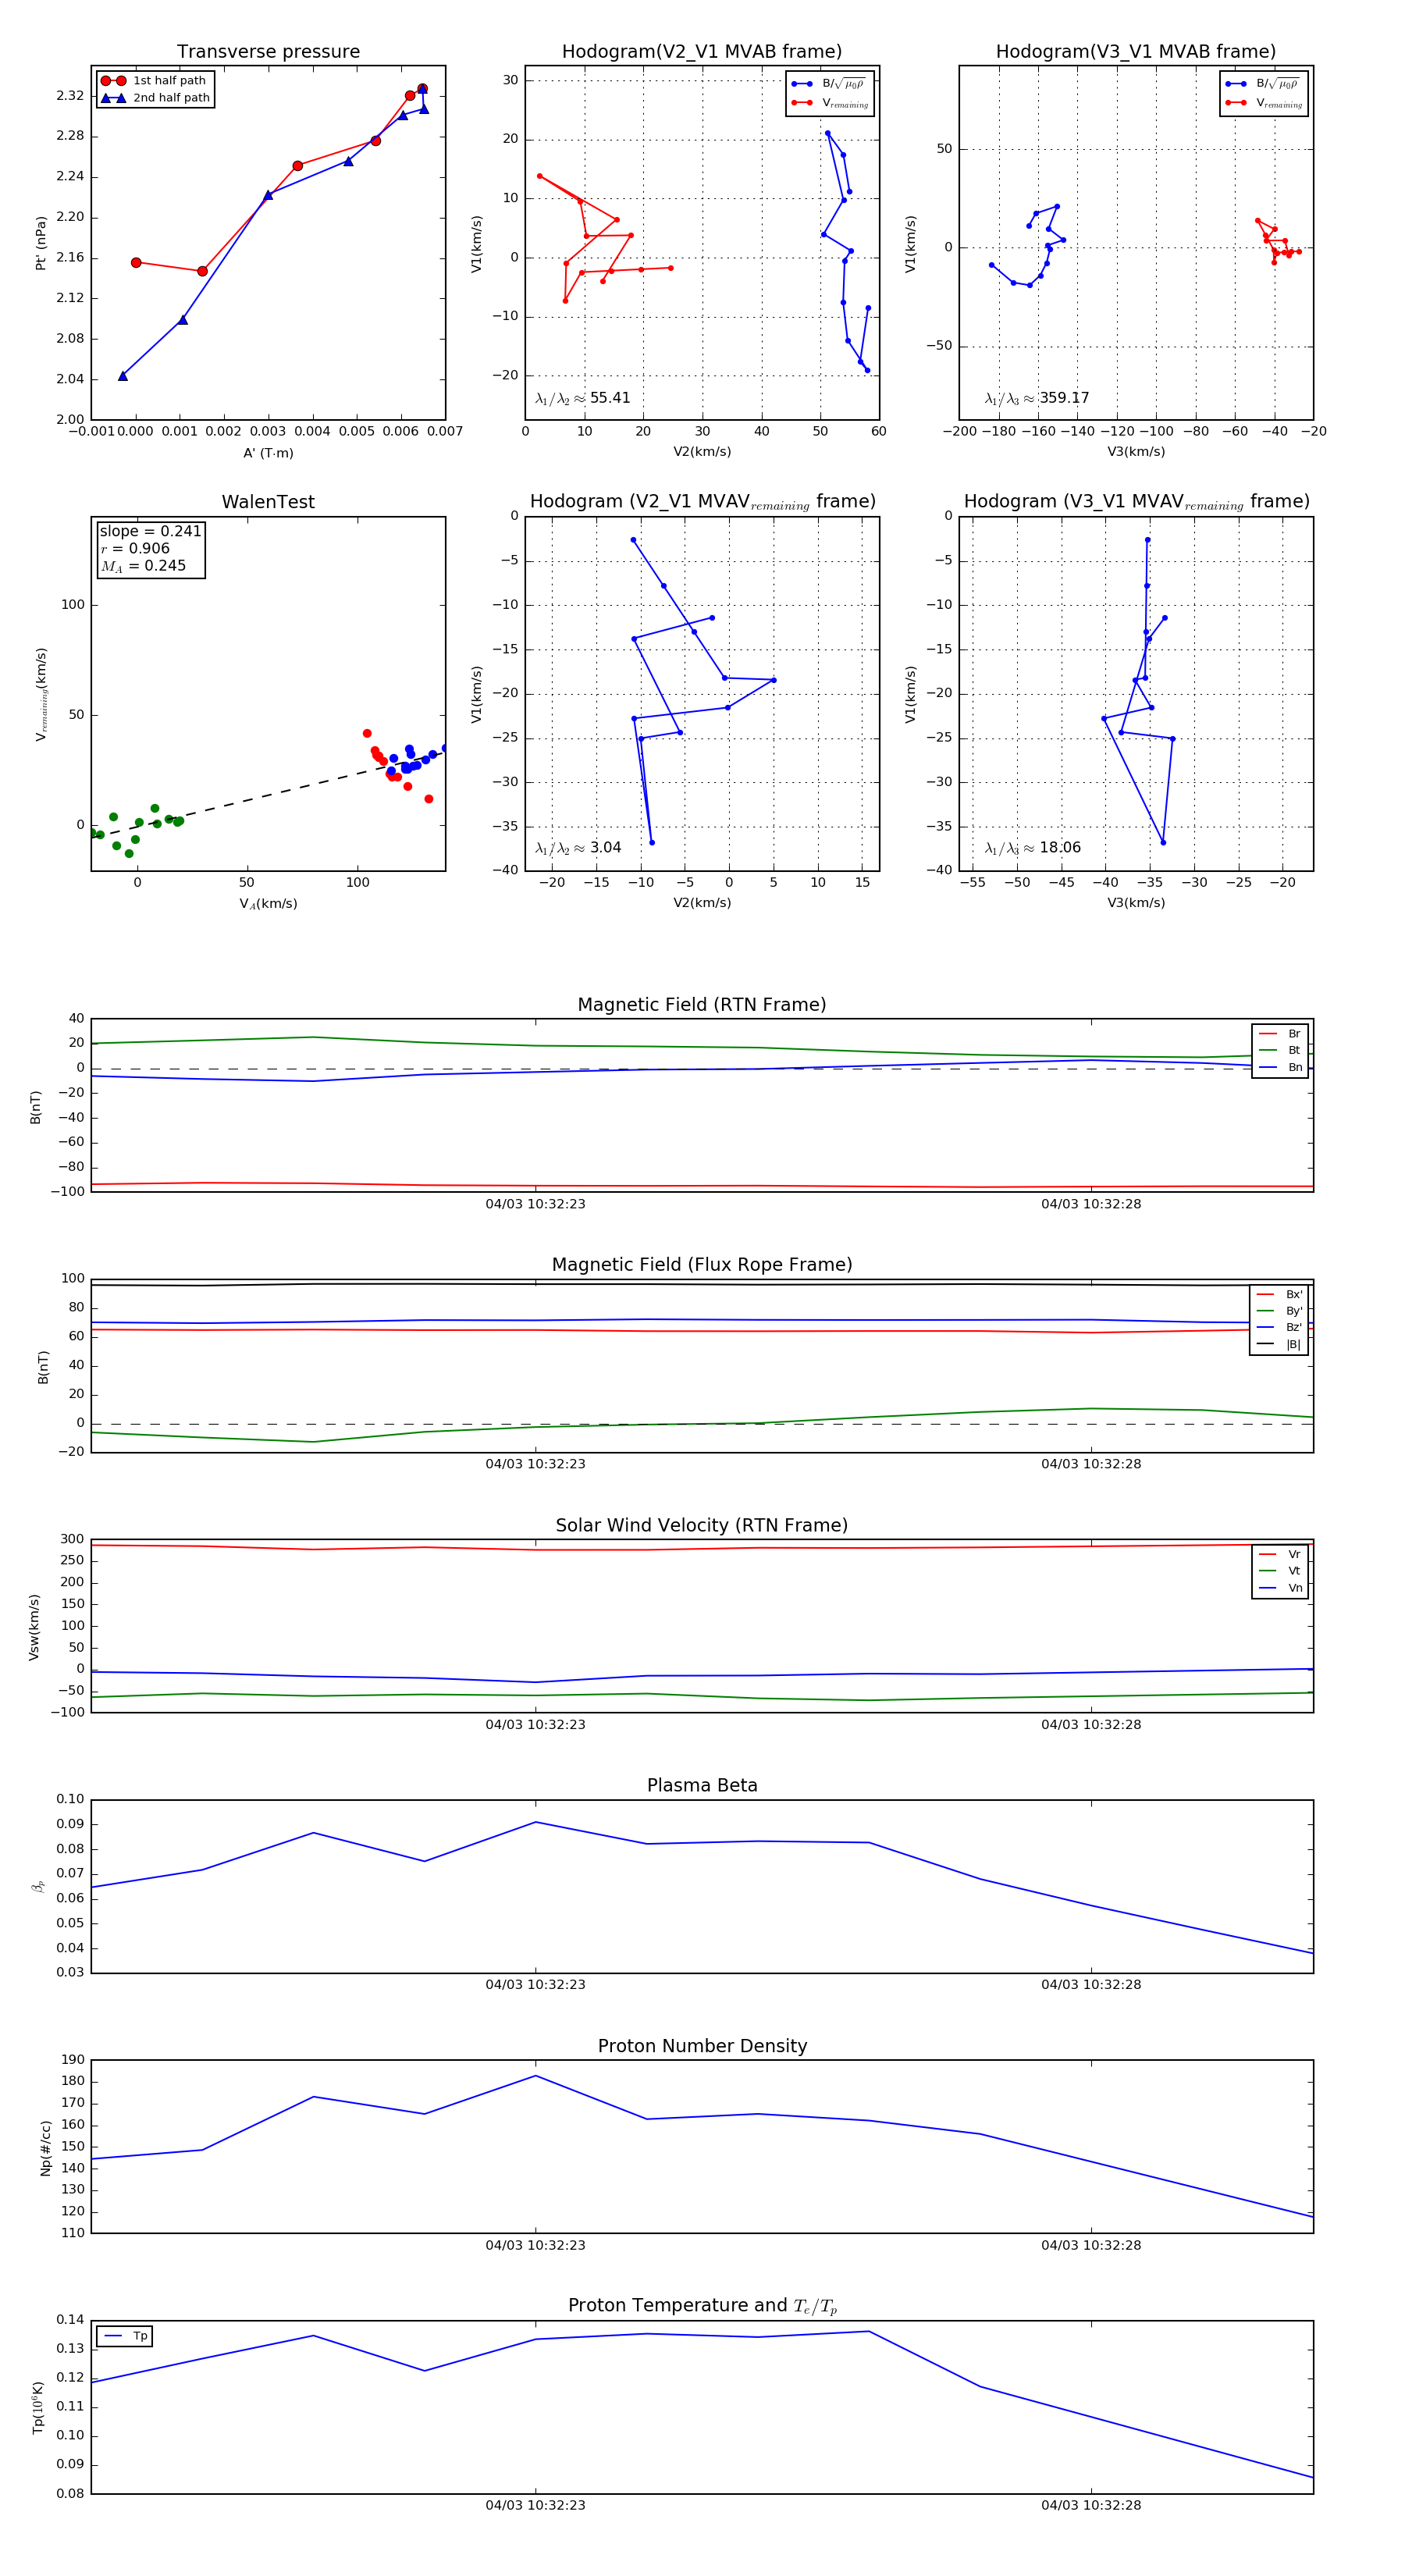Click the 'Hodogram (V2_V1 MVAV remaining frame)' title

point(702,502)
